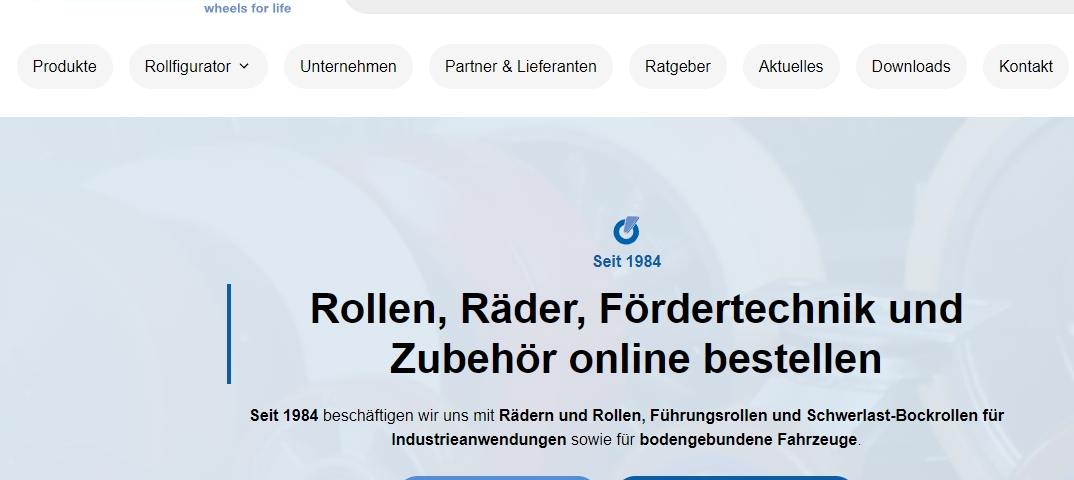Click the 'wheels for life' logo tagline
The width and height of the screenshot is (1074, 480).
(x=247, y=8)
